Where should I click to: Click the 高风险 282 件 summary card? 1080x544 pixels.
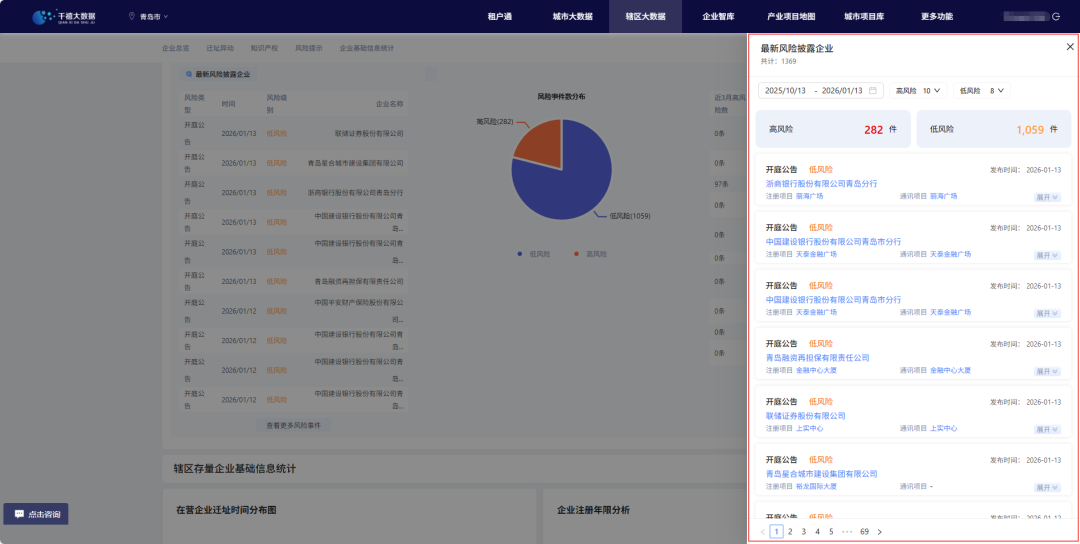coord(833,129)
